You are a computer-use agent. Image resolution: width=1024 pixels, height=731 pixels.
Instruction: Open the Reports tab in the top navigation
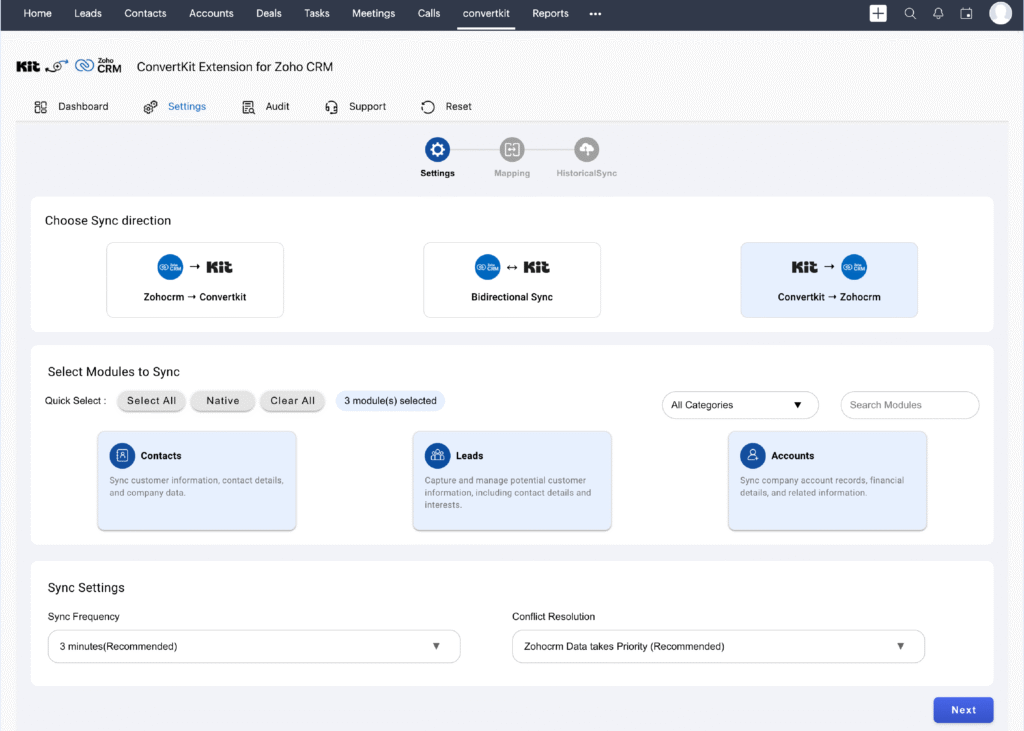pyautogui.click(x=550, y=14)
